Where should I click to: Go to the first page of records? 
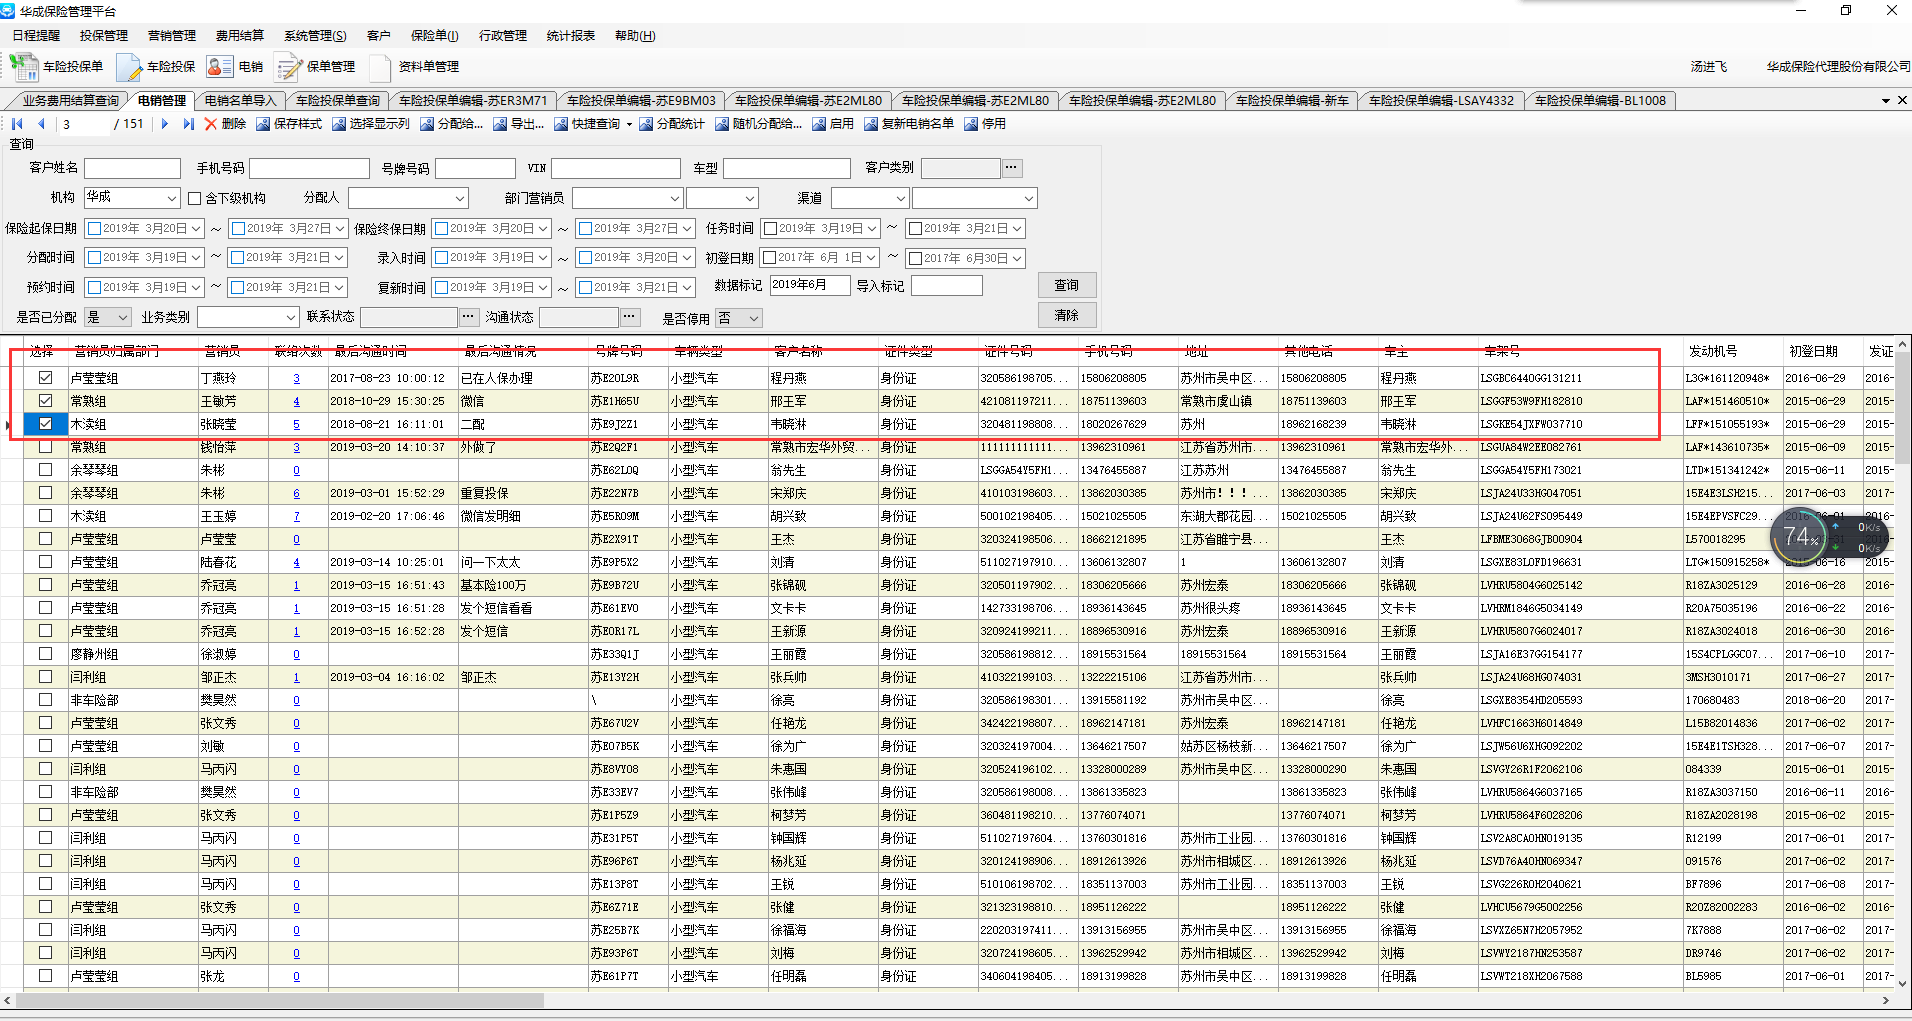pyautogui.click(x=17, y=124)
